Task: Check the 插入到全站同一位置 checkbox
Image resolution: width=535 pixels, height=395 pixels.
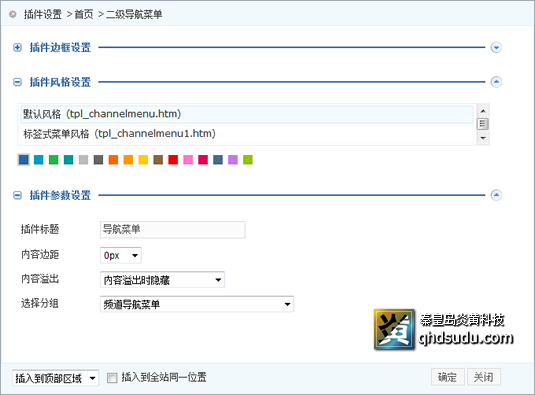Action: tap(112, 378)
